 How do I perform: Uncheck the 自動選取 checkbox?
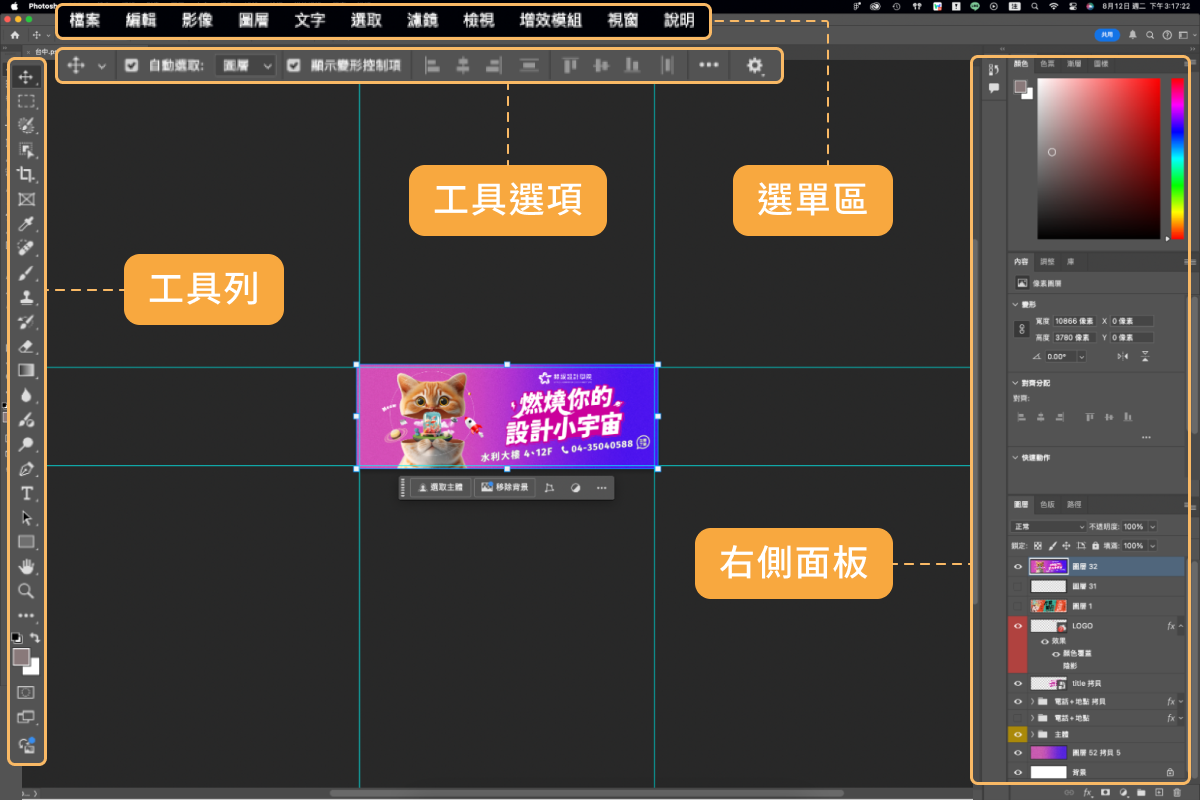pos(131,65)
